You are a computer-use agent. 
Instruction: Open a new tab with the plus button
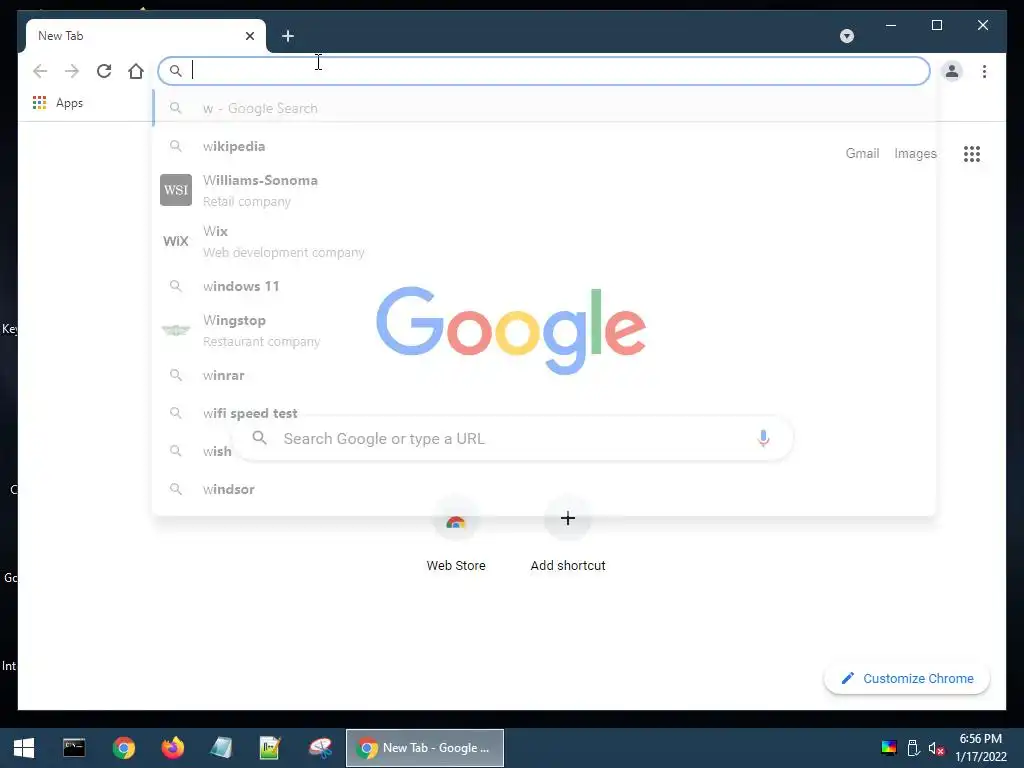pyautogui.click(x=288, y=36)
